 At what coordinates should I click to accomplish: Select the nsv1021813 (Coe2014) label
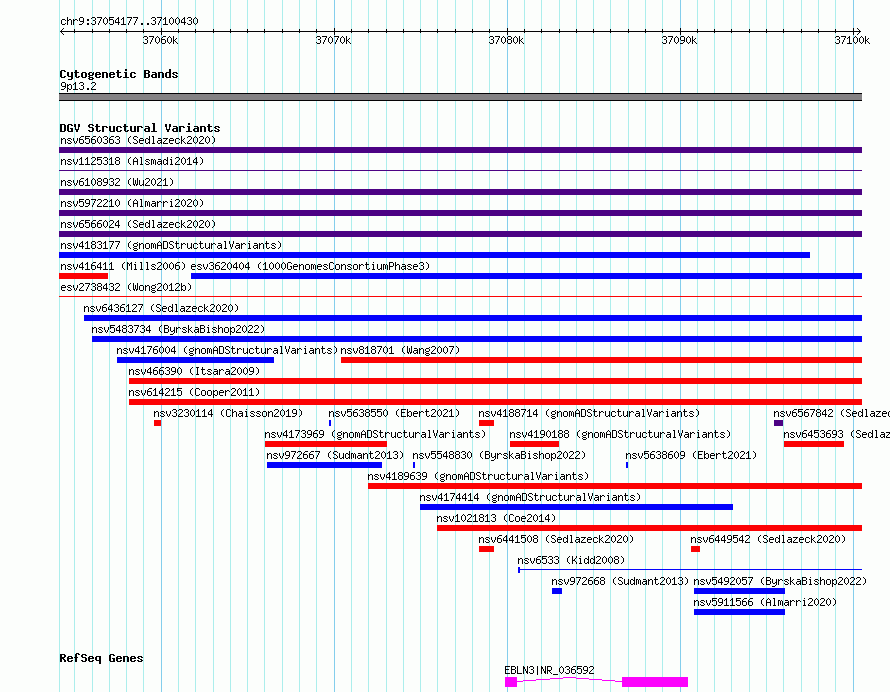(x=496, y=518)
